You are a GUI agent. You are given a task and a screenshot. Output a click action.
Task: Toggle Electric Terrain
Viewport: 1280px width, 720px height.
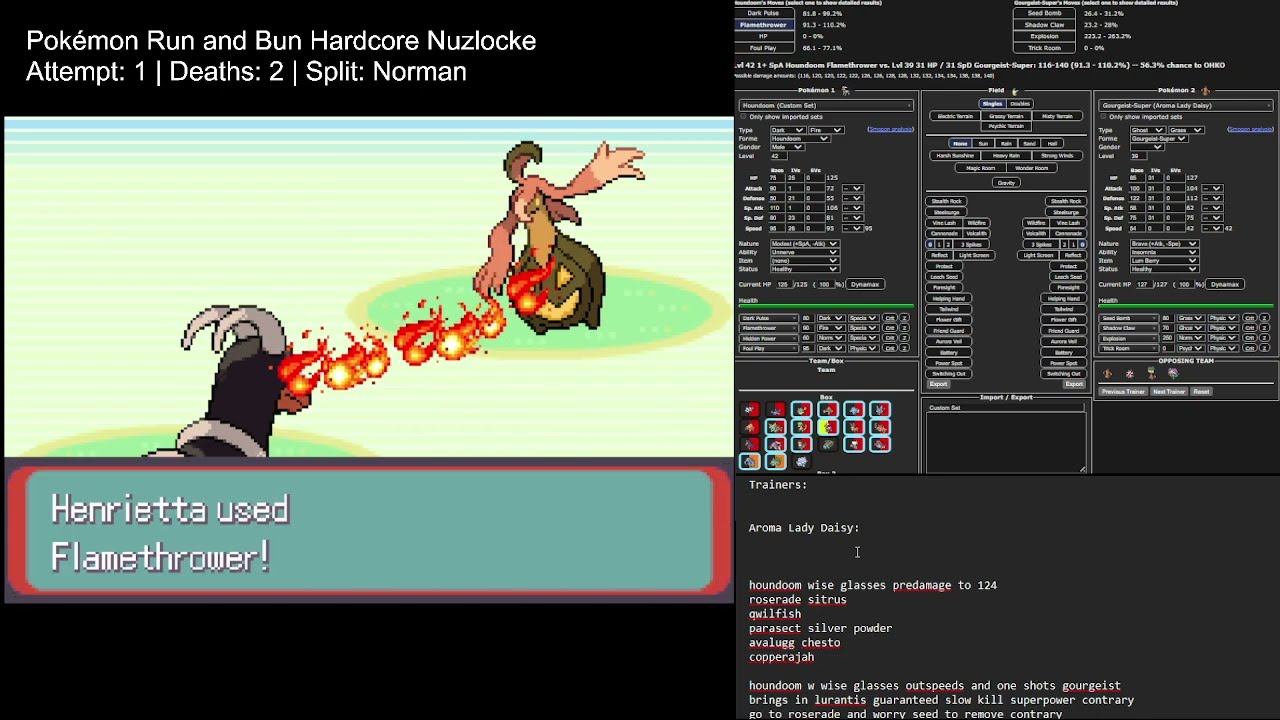pyautogui.click(x=955, y=116)
